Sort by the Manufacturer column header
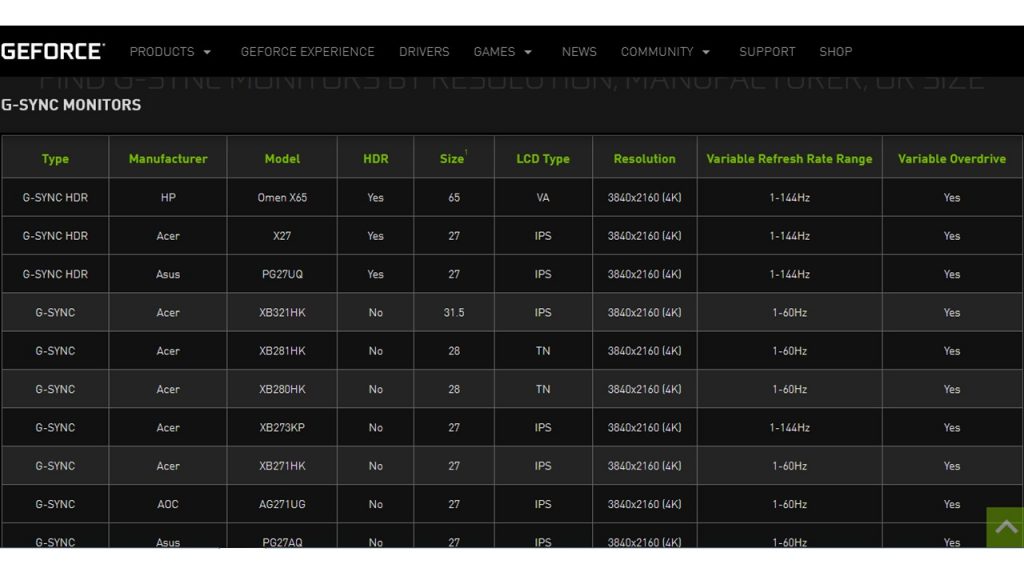This screenshot has height=576, width=1024. click(168, 159)
